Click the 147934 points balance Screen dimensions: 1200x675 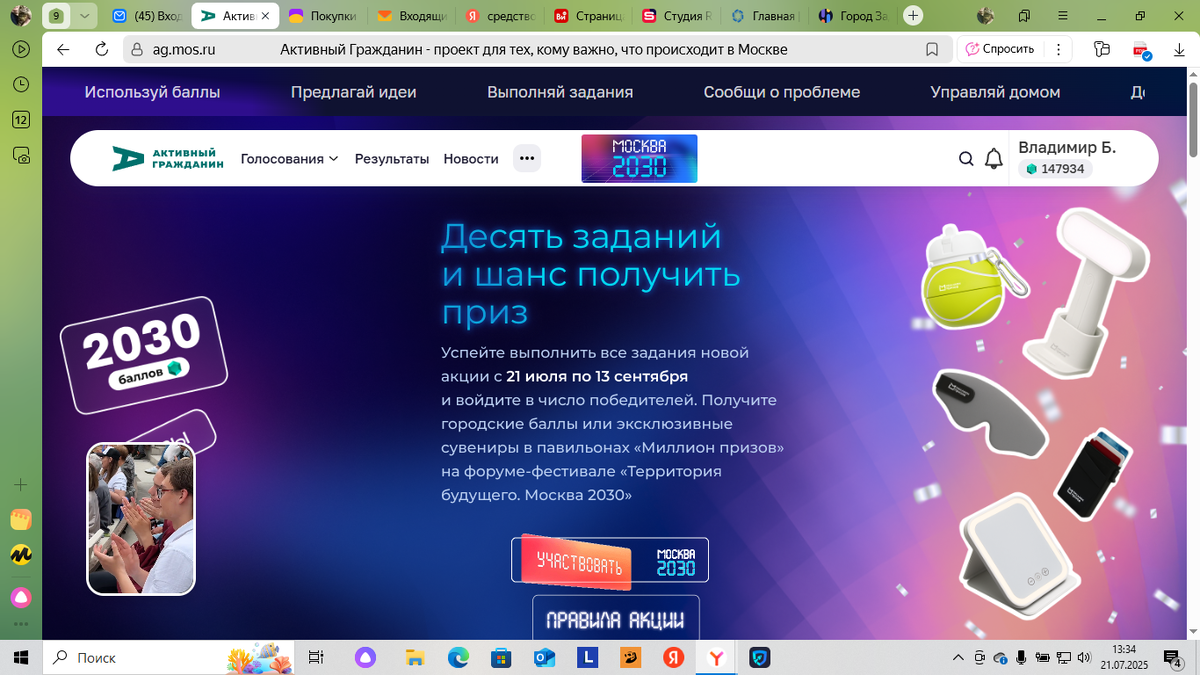pyautogui.click(x=1055, y=169)
